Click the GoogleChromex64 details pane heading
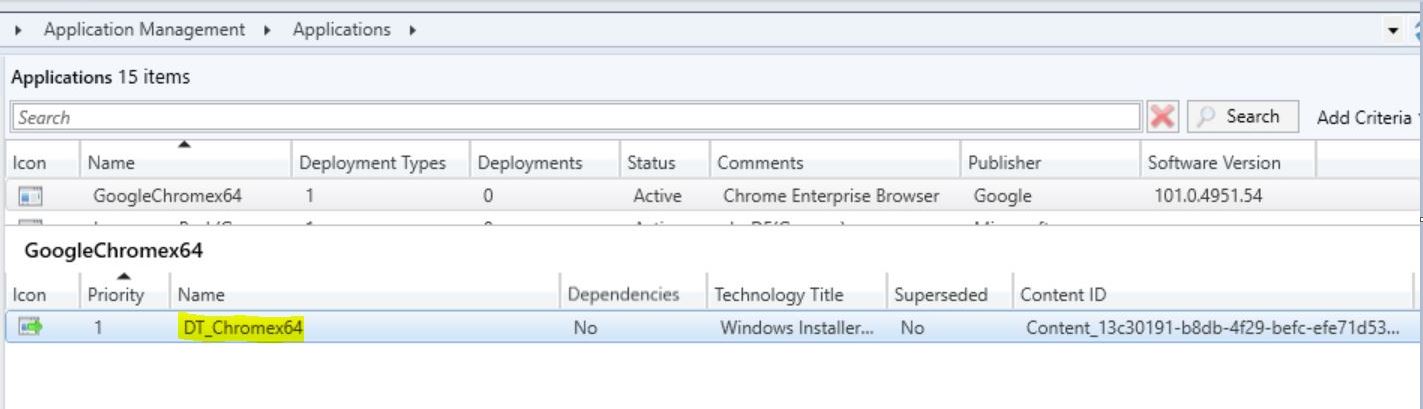The width and height of the screenshot is (1423, 409). [x=114, y=252]
